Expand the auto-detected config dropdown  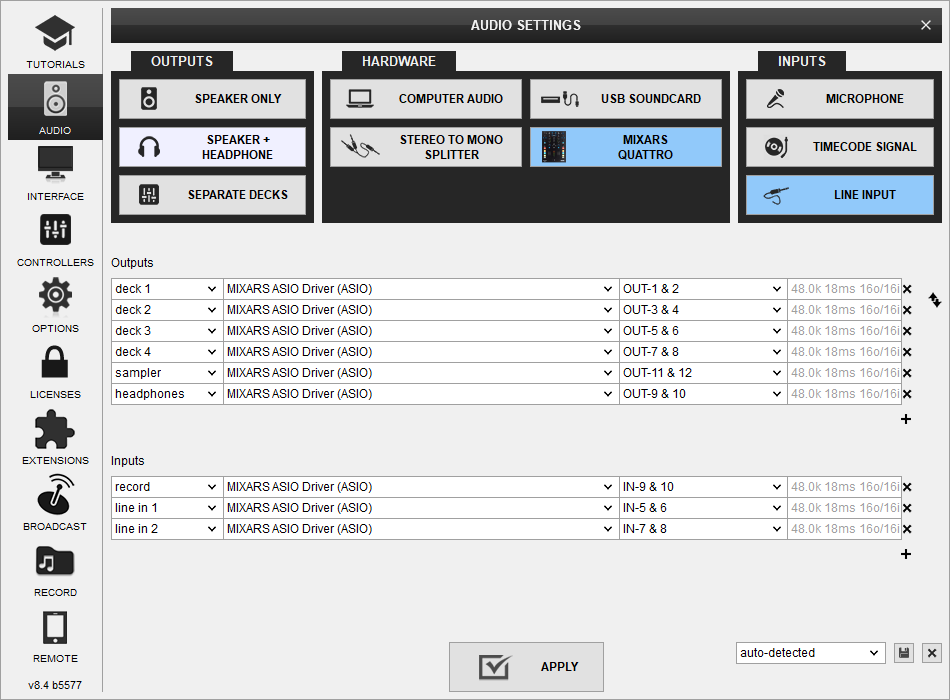(810, 653)
